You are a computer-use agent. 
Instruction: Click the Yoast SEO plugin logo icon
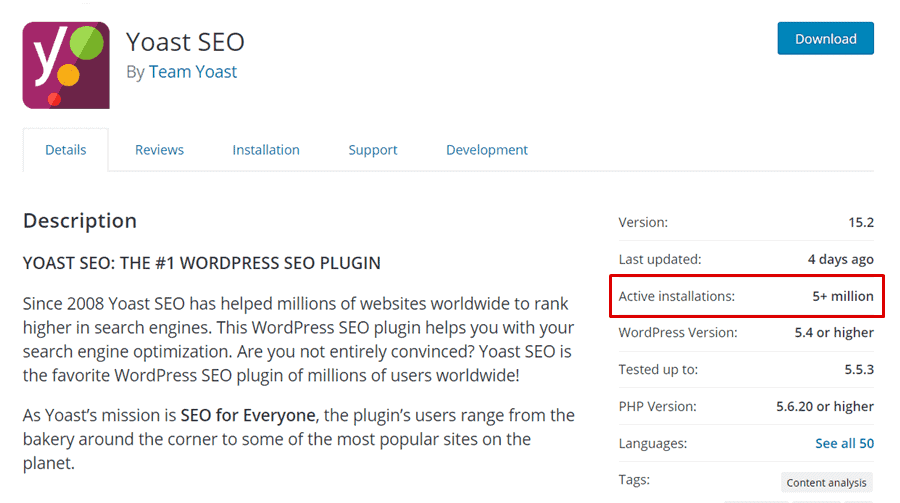(66, 65)
